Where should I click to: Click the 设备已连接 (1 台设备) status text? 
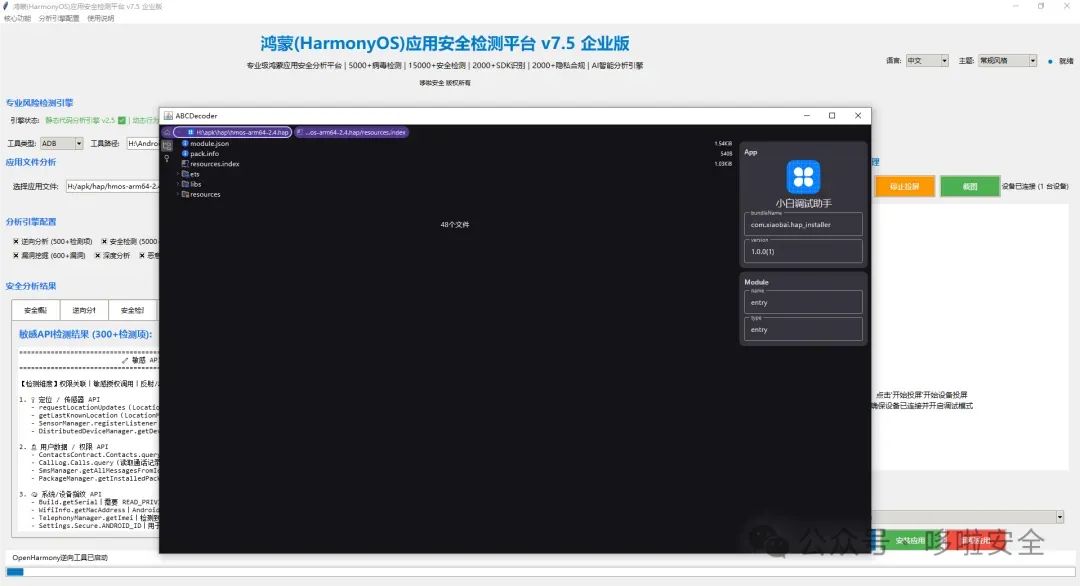(1035, 187)
